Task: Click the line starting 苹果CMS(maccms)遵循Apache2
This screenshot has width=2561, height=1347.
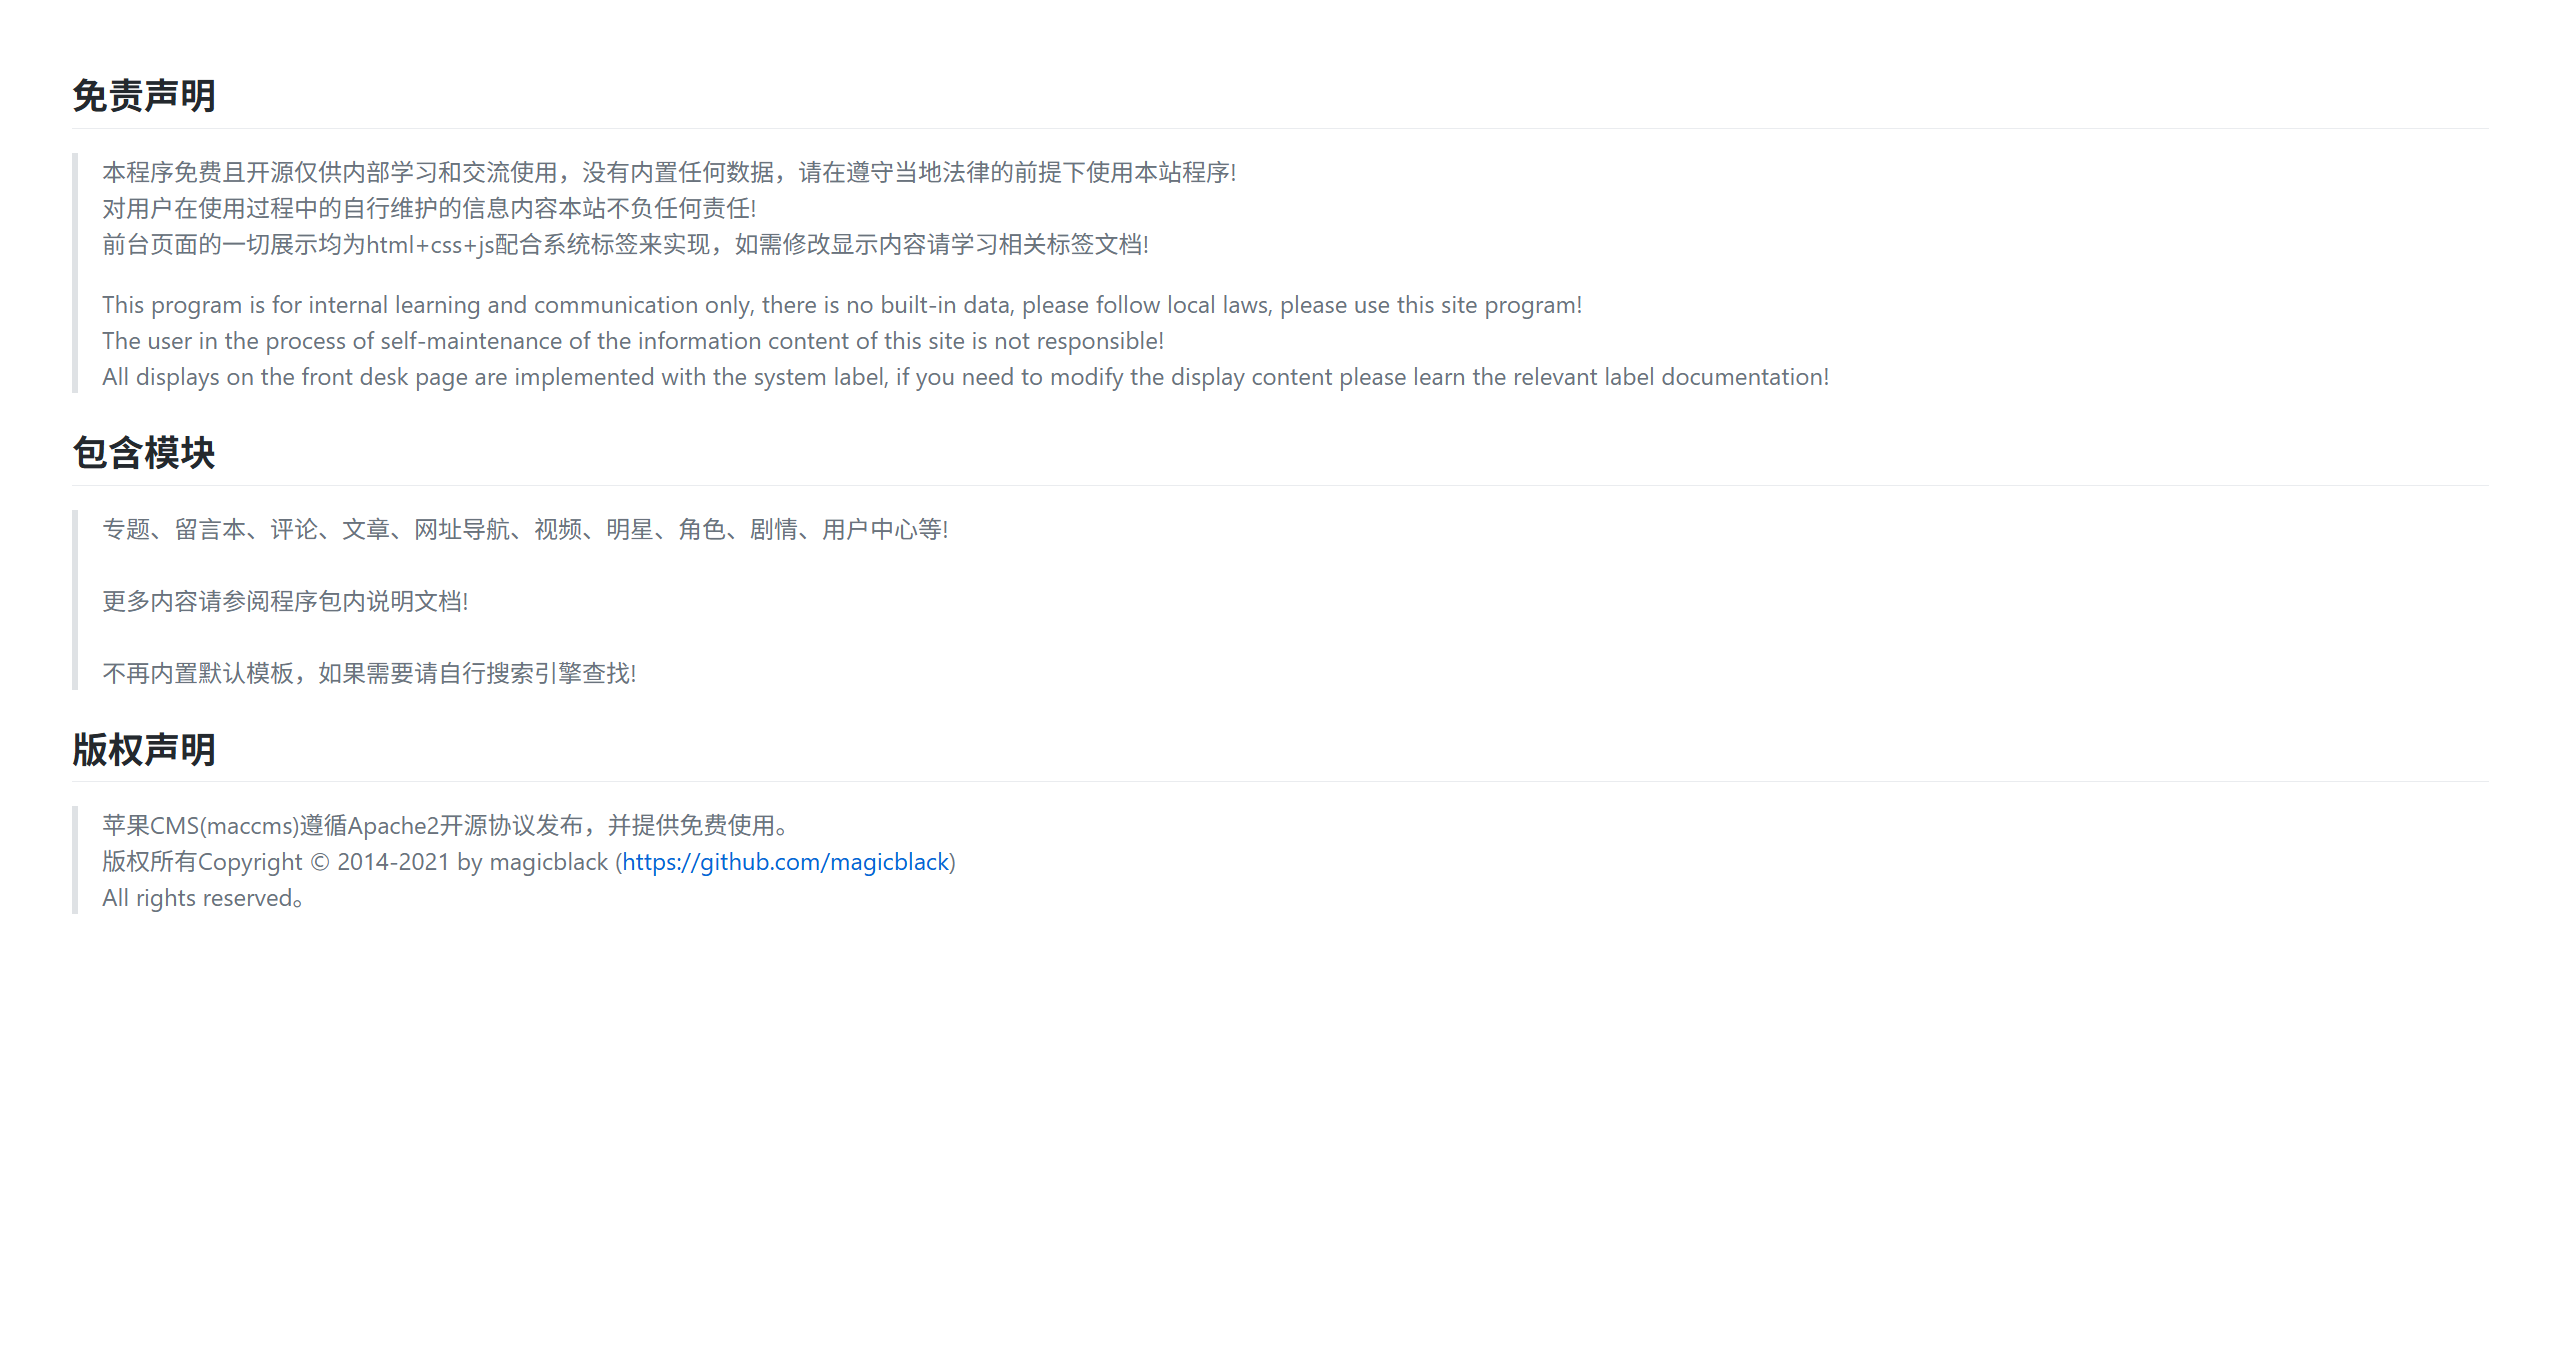Action: pyautogui.click(x=444, y=826)
